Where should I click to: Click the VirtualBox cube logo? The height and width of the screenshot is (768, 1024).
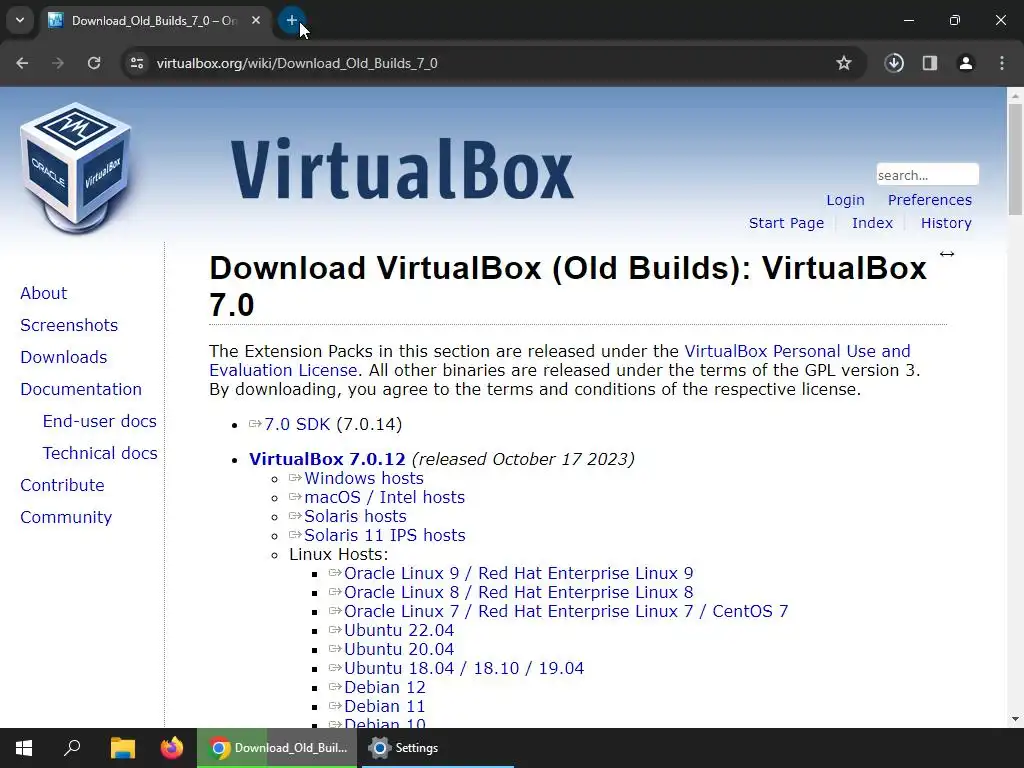[x=76, y=168]
